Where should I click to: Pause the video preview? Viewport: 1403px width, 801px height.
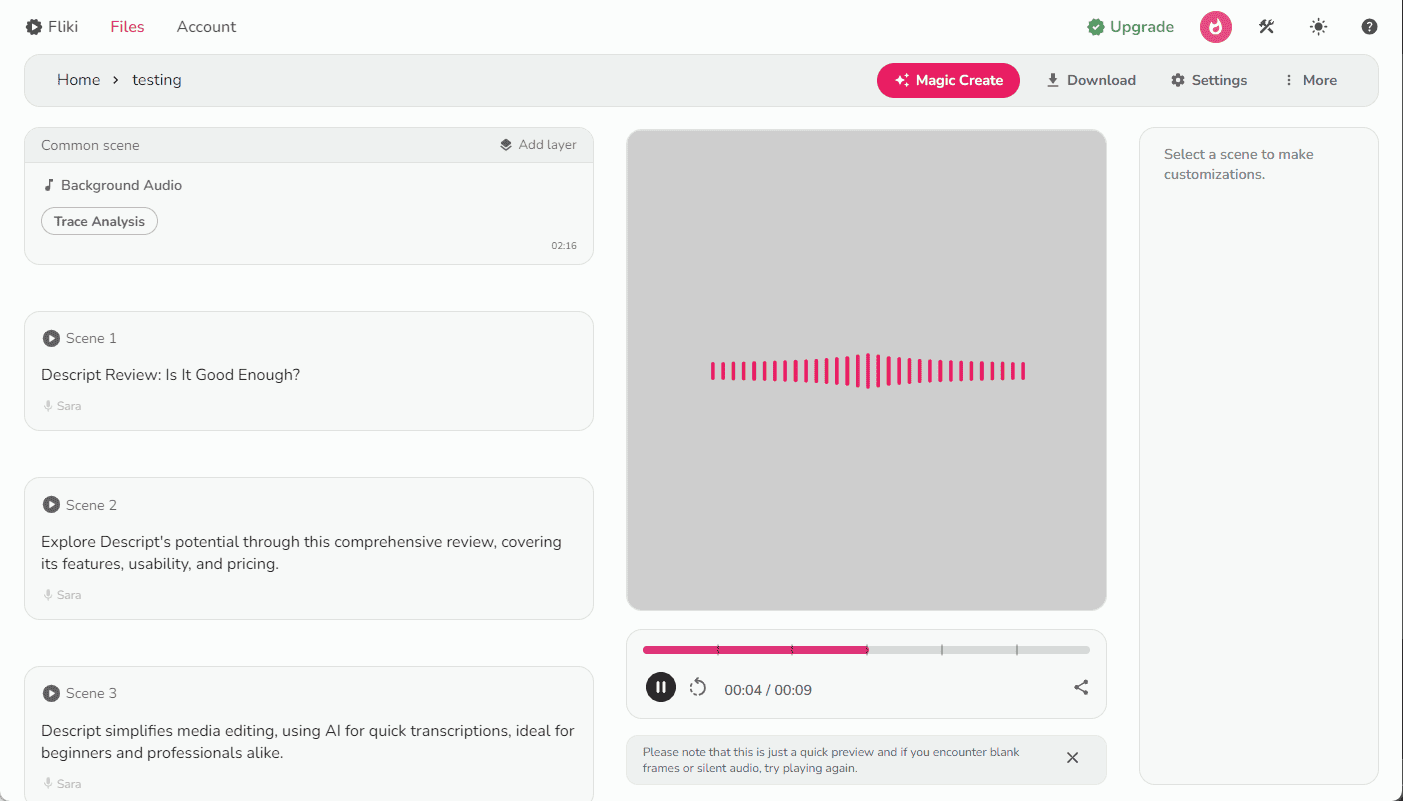[661, 687]
